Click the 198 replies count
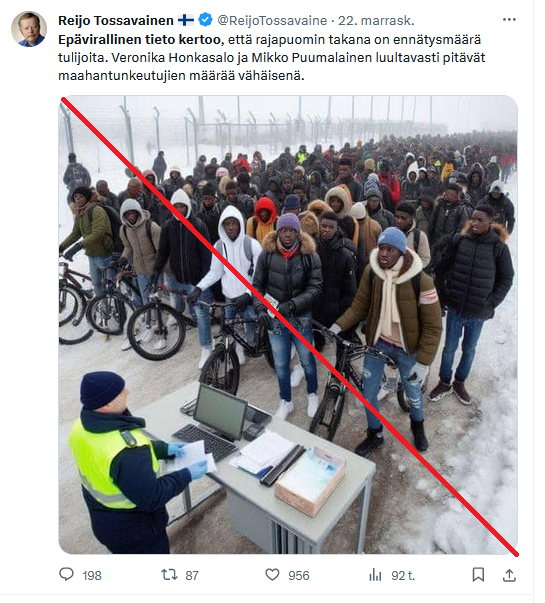The height and width of the screenshot is (603, 545). tap(92, 576)
